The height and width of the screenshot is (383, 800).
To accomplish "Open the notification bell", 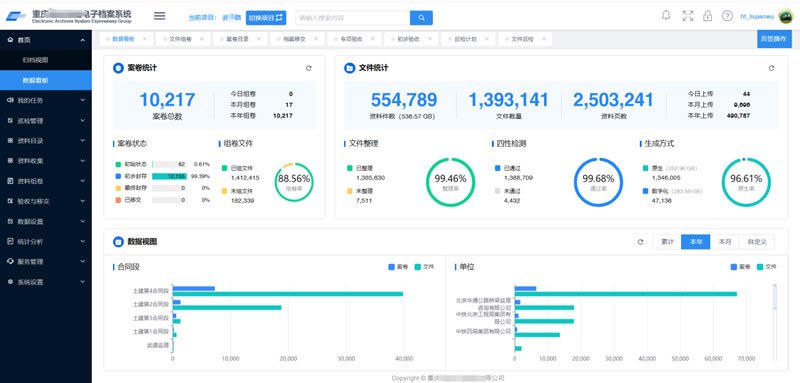I will click(x=666, y=15).
